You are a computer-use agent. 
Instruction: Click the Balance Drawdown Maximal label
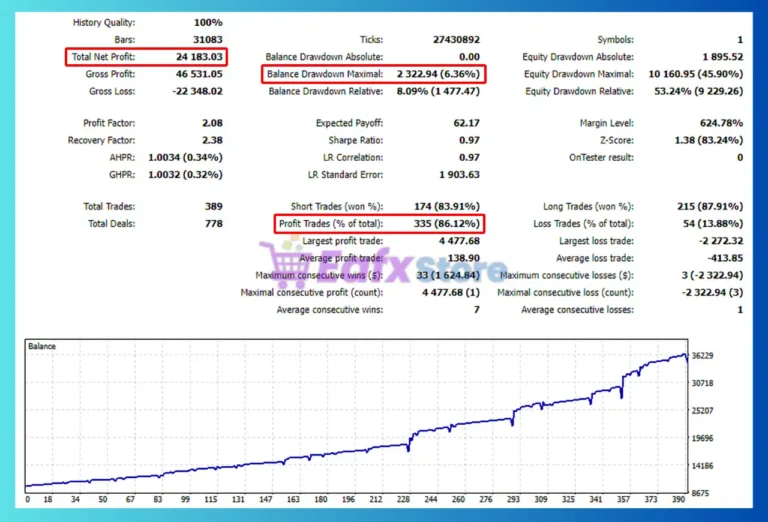(x=325, y=74)
